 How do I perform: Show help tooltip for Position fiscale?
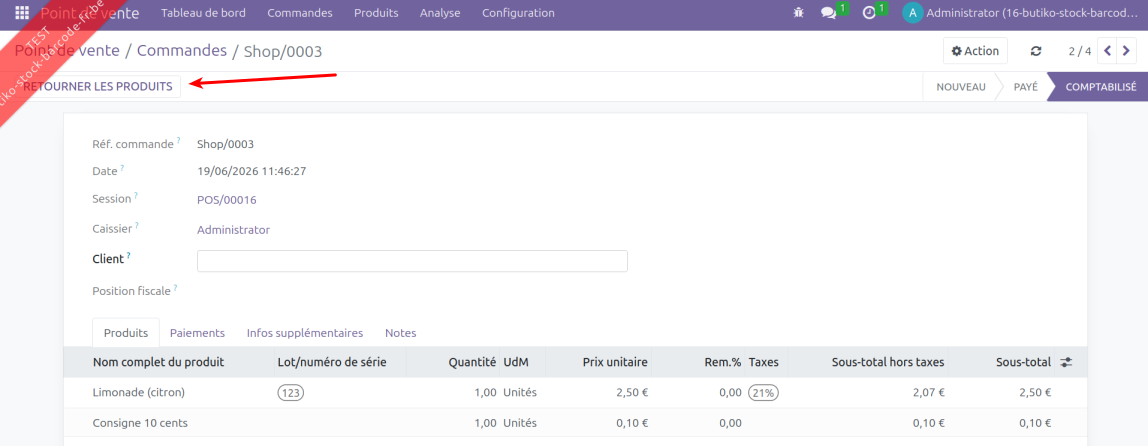pyautogui.click(x=176, y=286)
